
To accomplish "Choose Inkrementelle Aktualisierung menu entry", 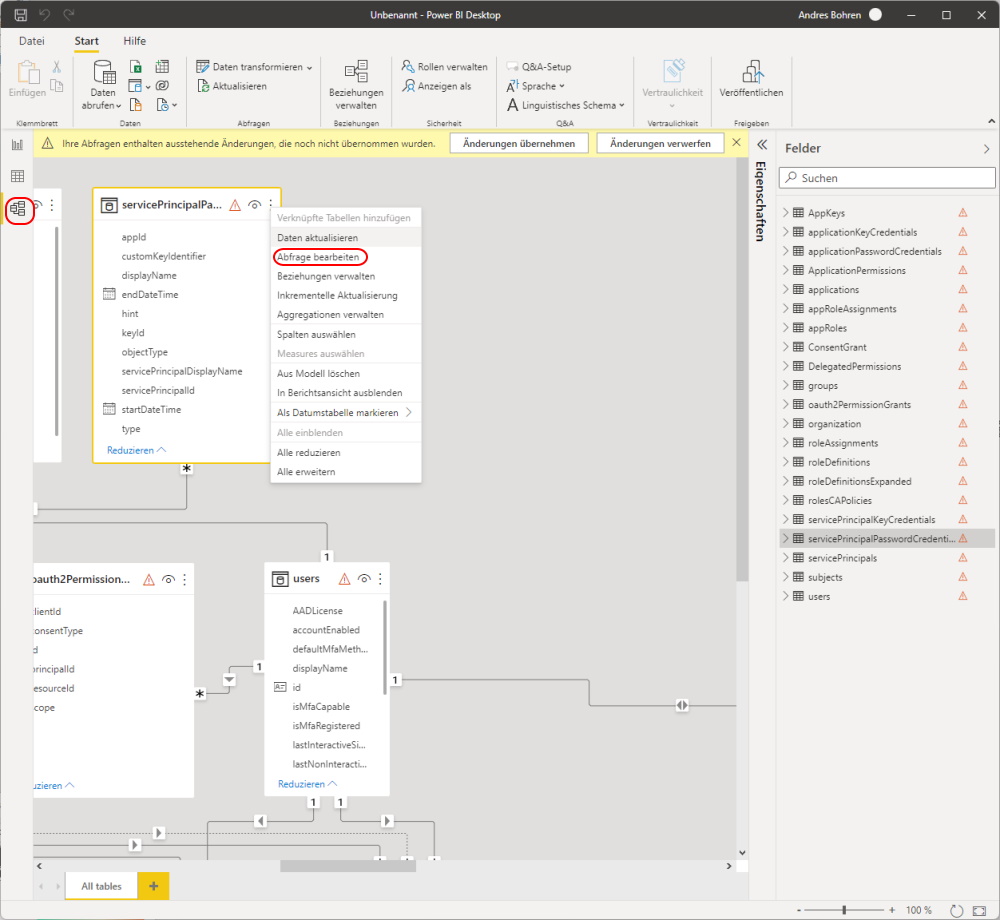I will pos(337,296).
